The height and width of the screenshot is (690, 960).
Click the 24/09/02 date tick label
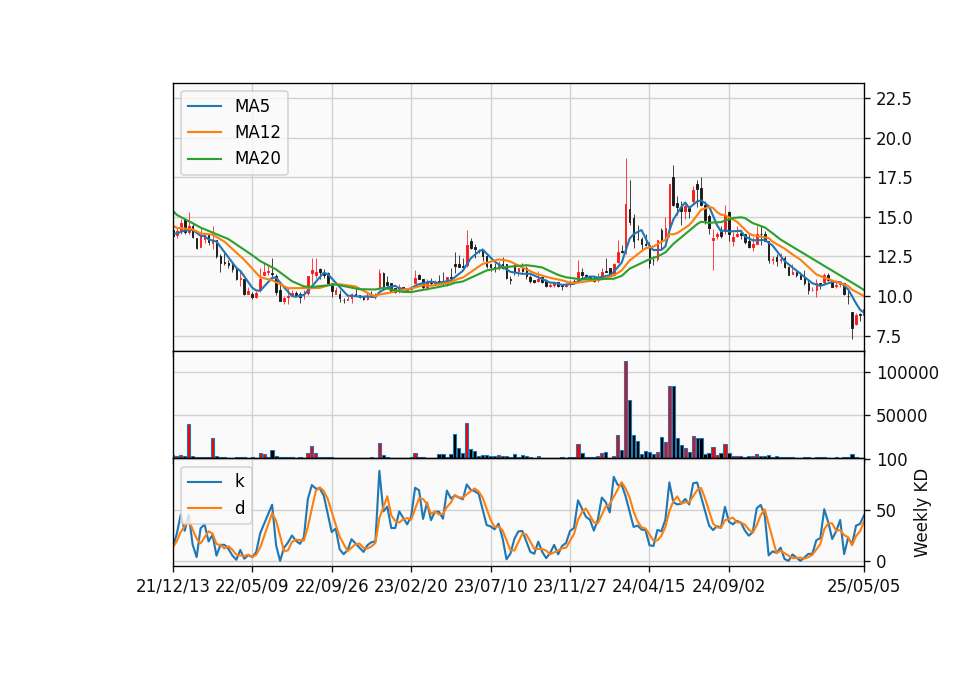[x=729, y=586]
